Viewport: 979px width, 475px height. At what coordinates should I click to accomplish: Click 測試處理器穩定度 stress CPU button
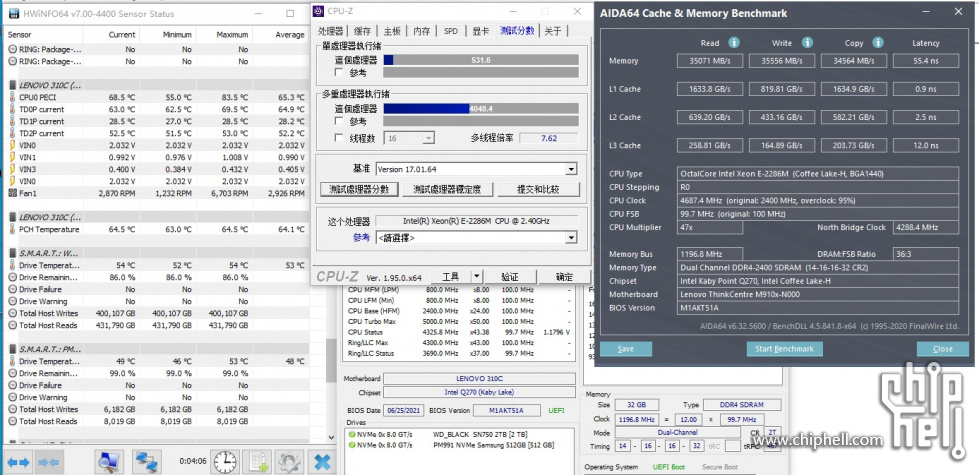pyautogui.click(x=449, y=189)
